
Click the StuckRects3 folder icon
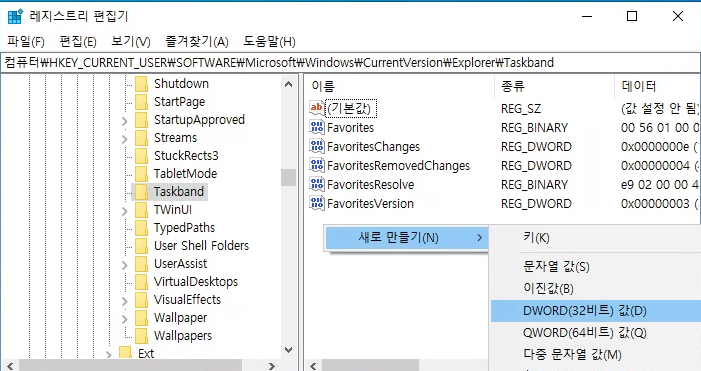click(141, 156)
